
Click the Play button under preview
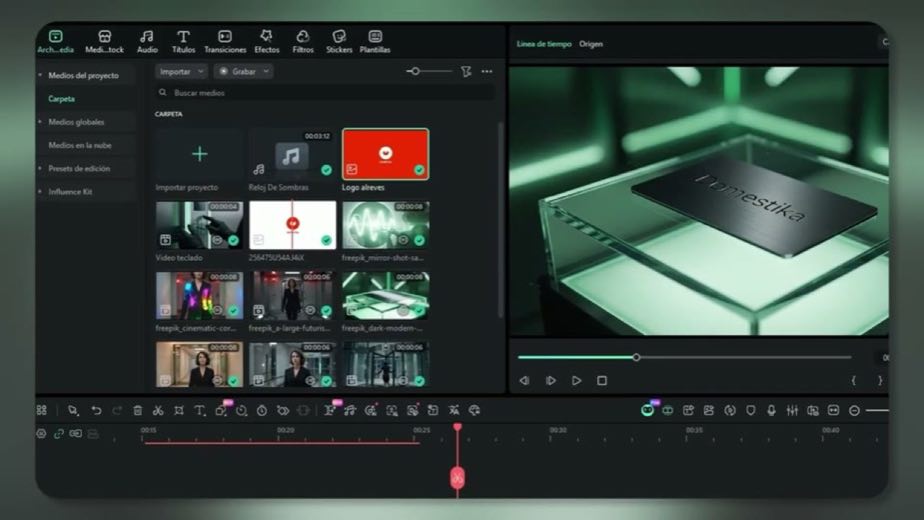pyautogui.click(x=576, y=381)
